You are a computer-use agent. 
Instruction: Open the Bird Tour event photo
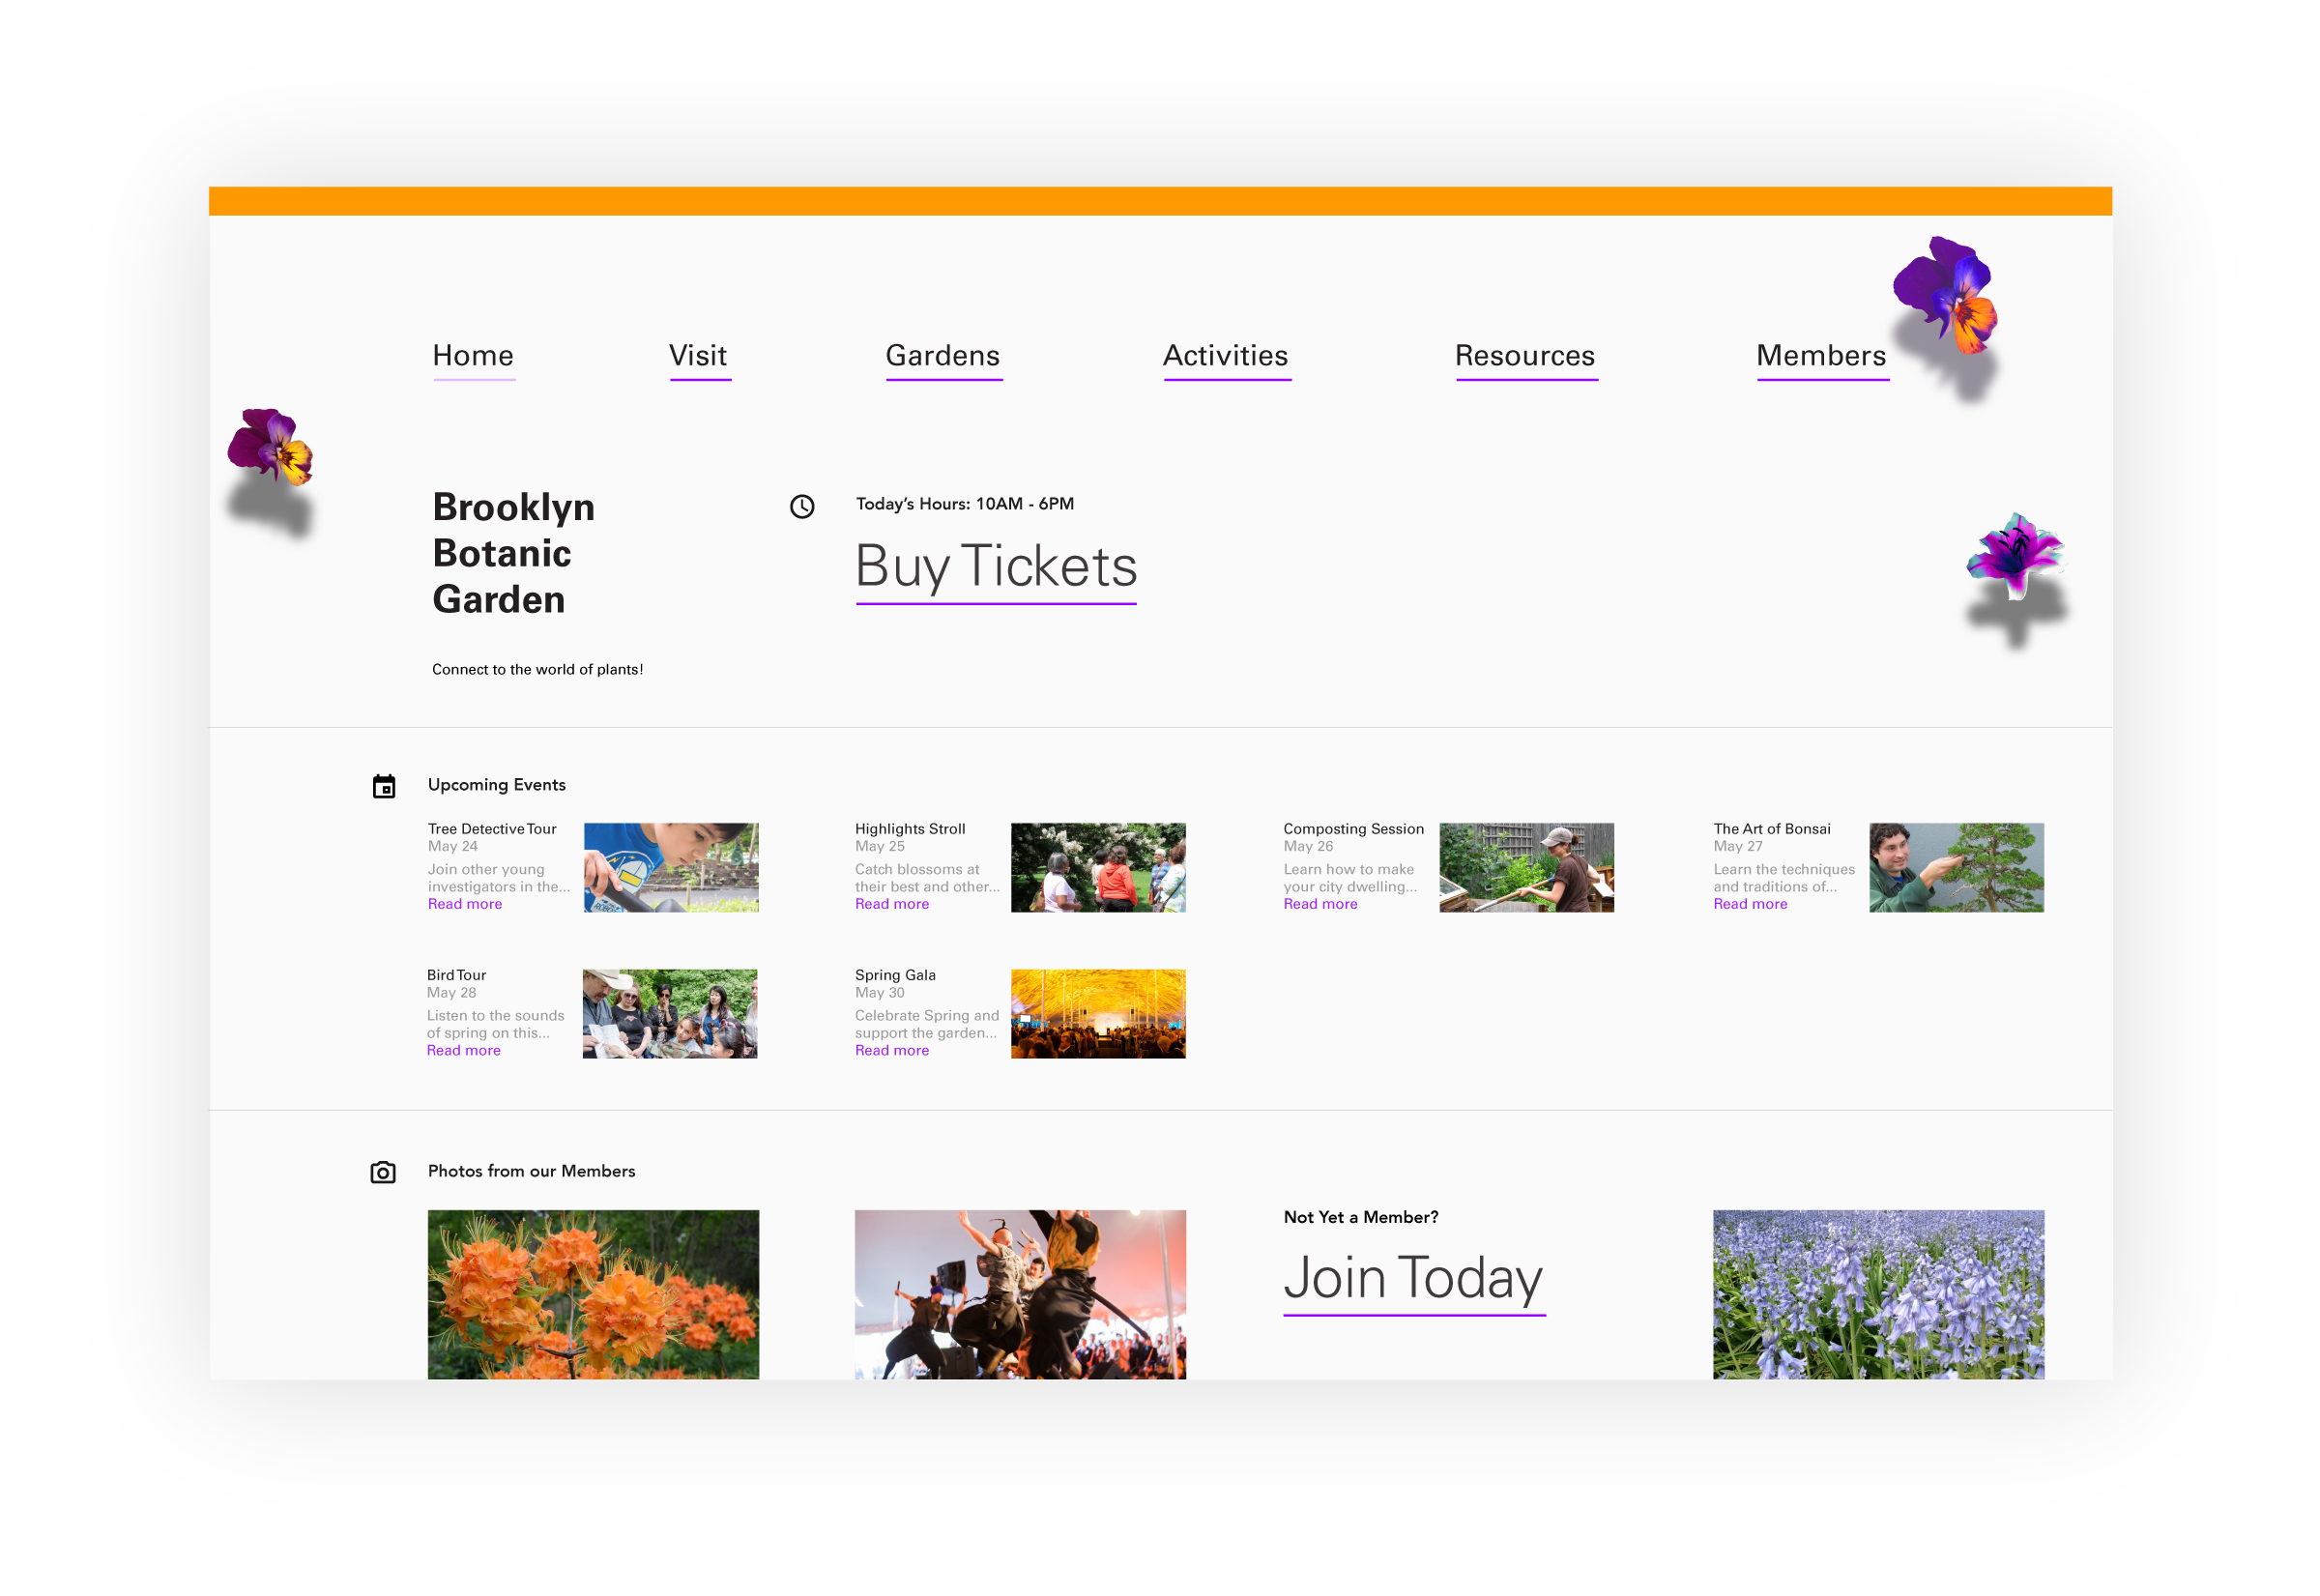[670, 1013]
